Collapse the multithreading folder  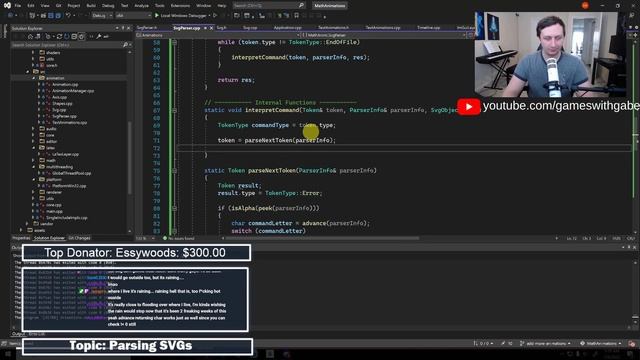pyautogui.click(x=33, y=167)
